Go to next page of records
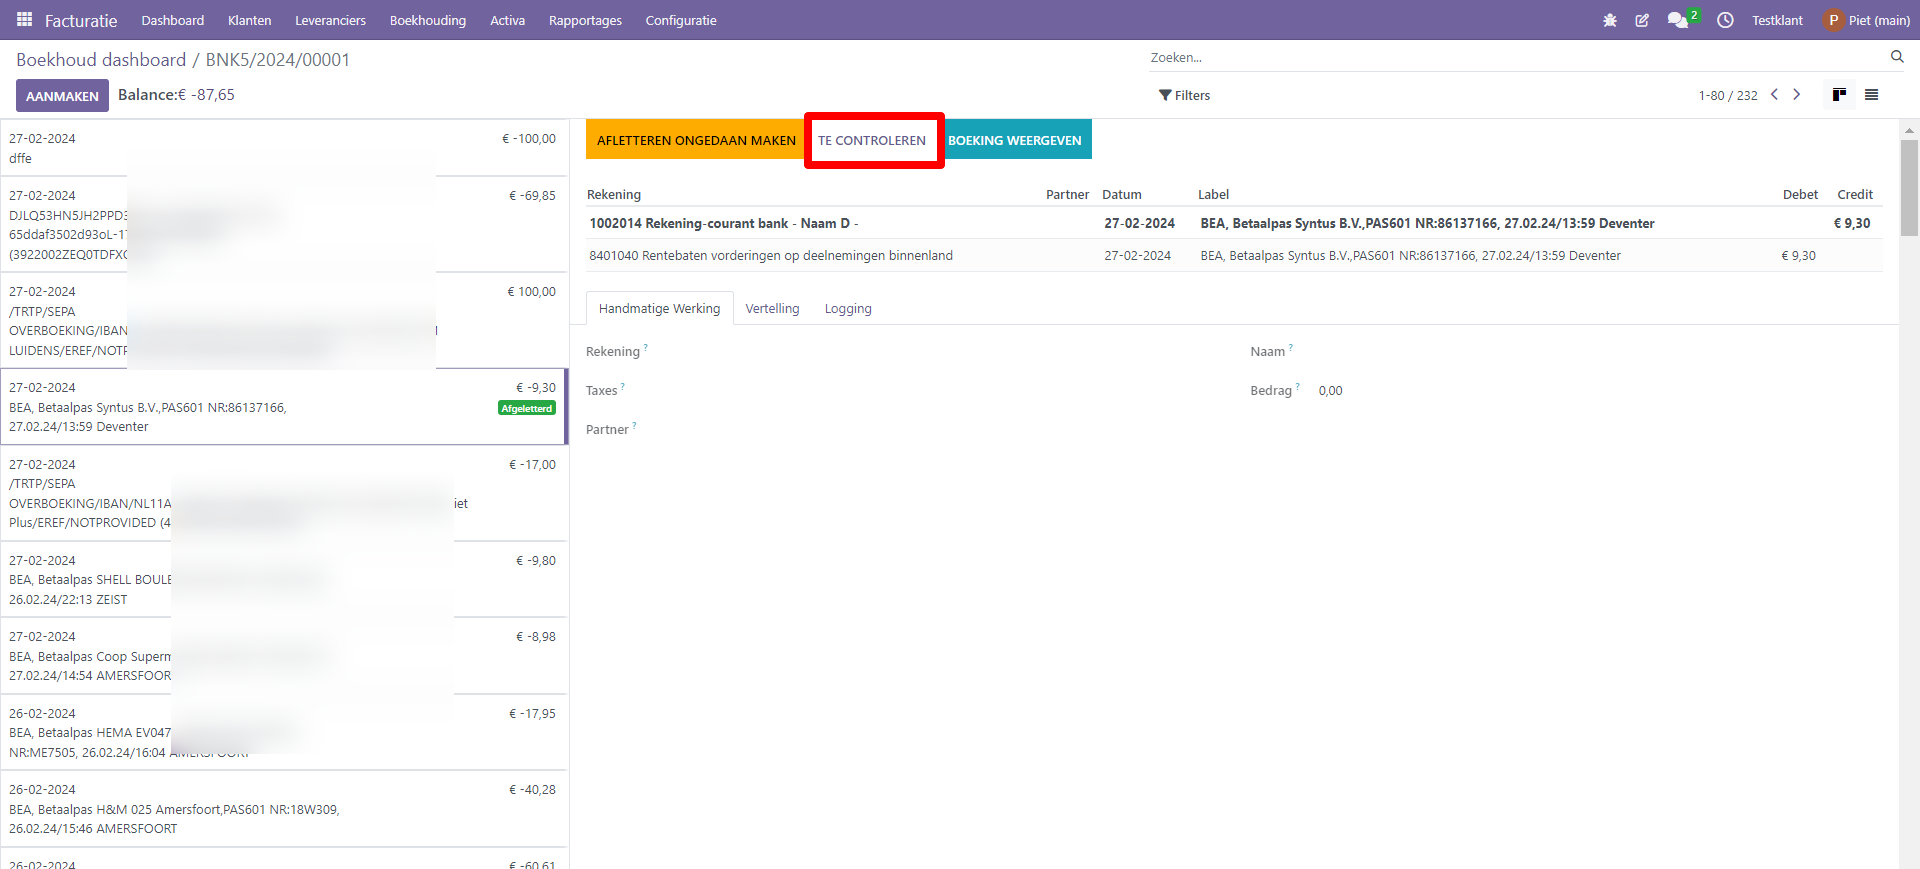This screenshot has height=869, width=1920. (1797, 95)
